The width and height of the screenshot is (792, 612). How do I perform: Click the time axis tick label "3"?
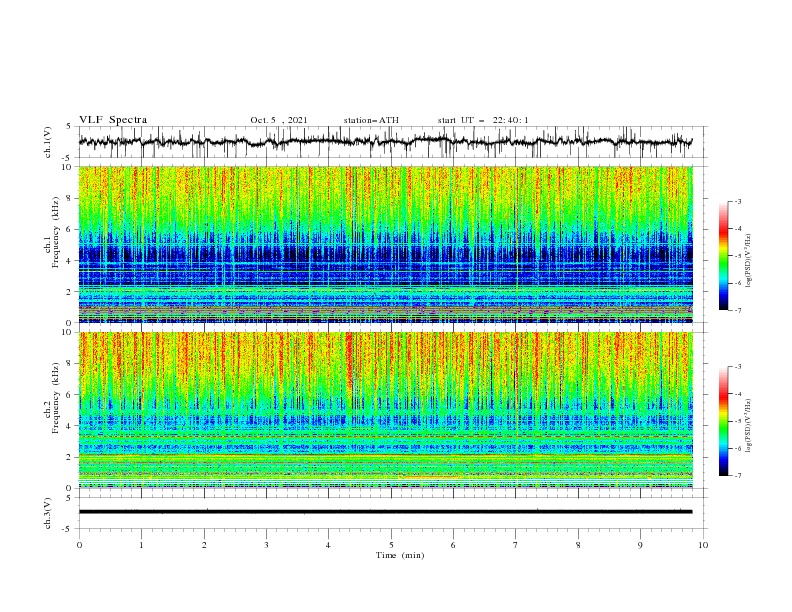(x=266, y=545)
